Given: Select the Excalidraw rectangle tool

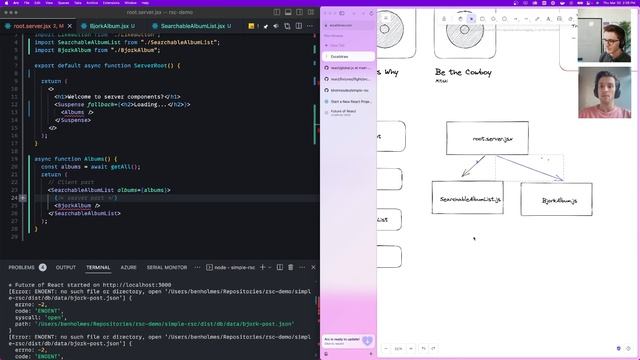Looking at the screenshot, I should 482,19.
